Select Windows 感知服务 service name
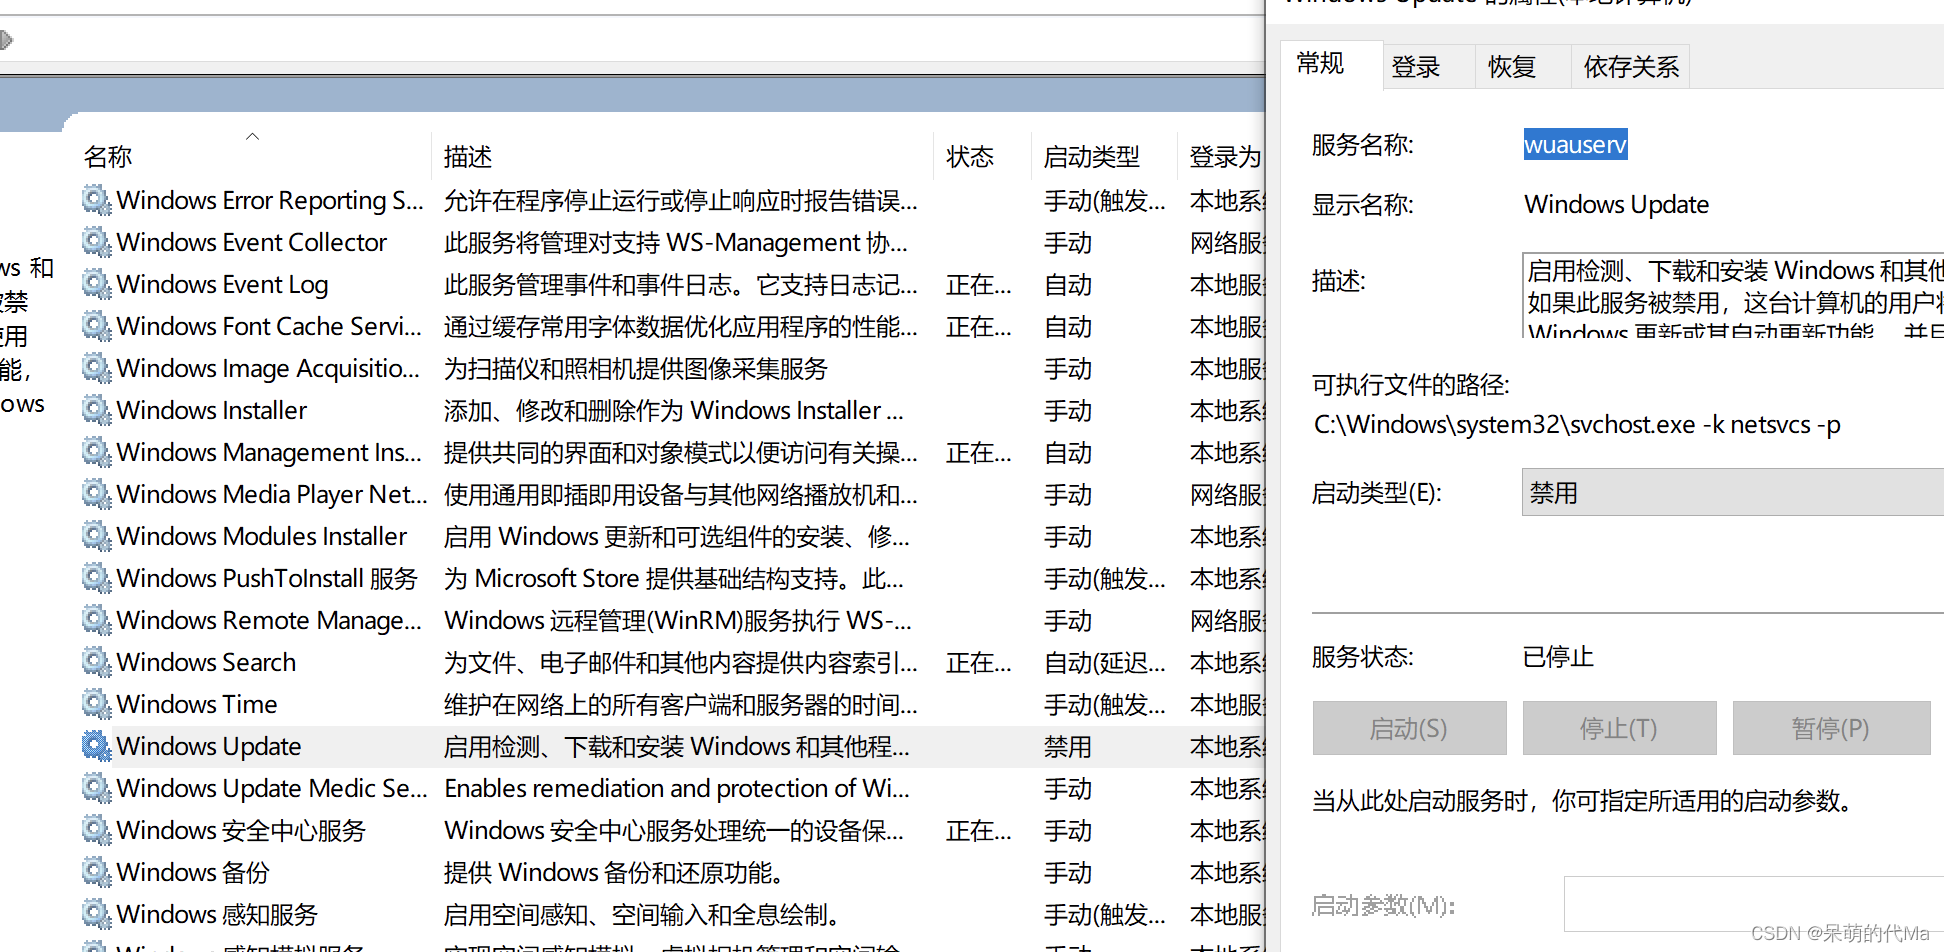Viewport: 1944px width, 952px height. (217, 914)
